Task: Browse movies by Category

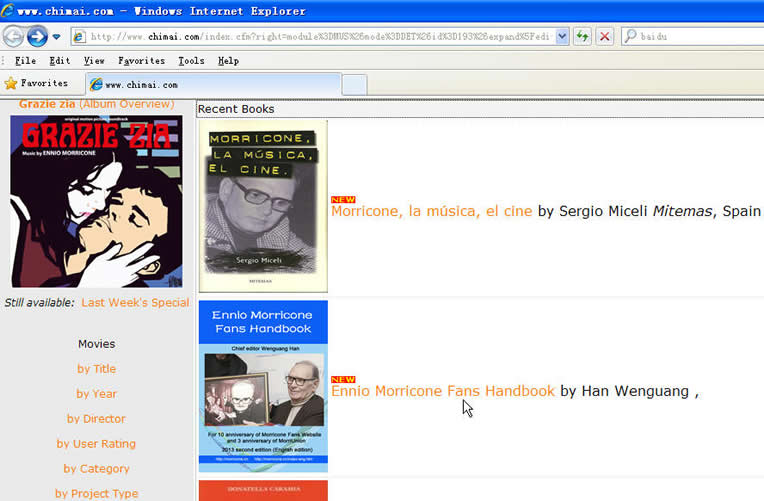Action: coord(96,469)
